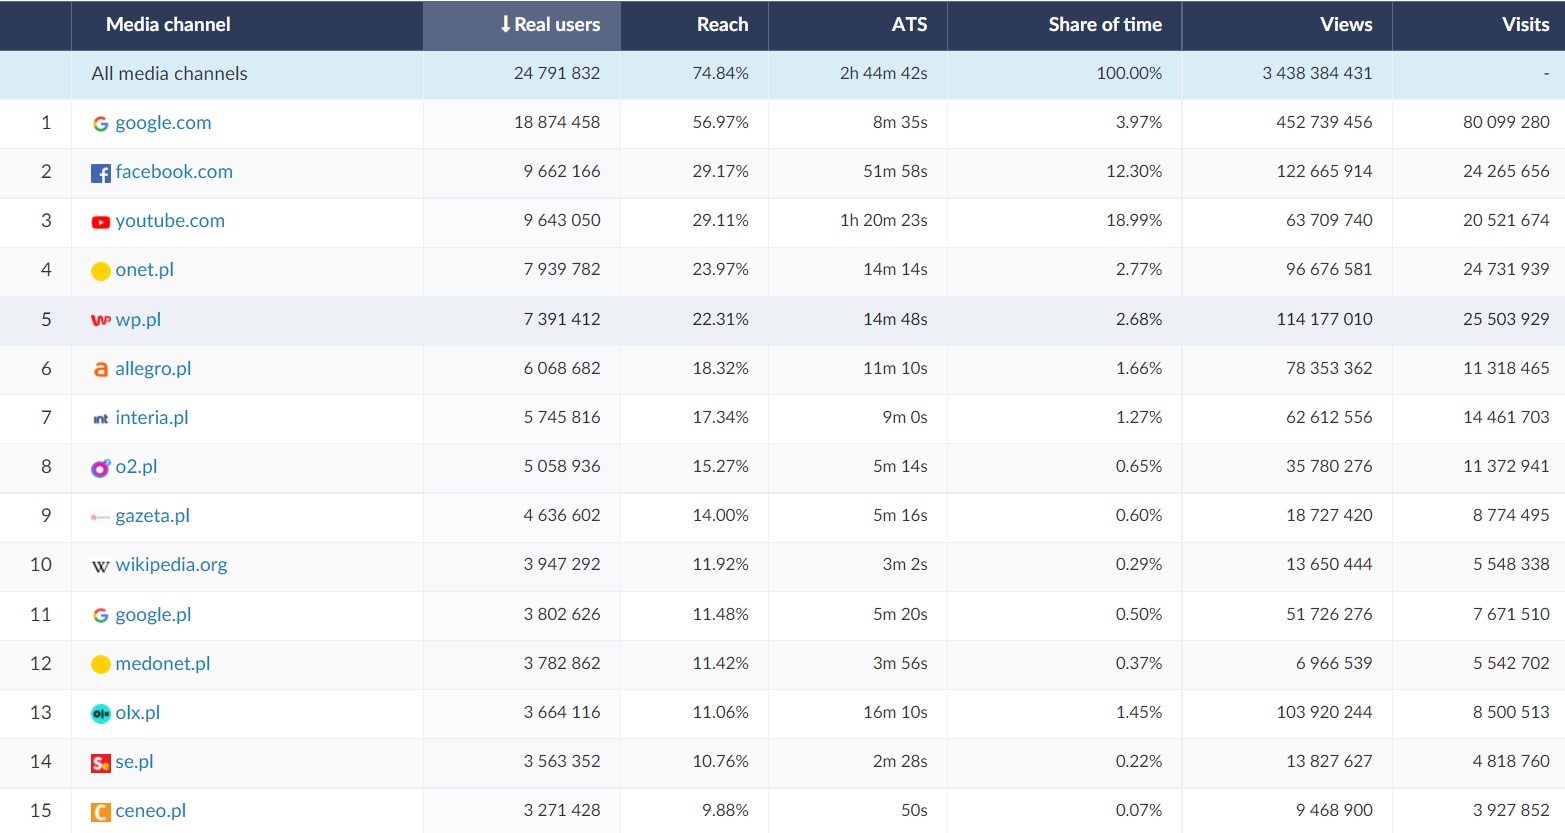Click the Facebook icon in row 2
This screenshot has height=833, width=1565.
[x=101, y=173]
